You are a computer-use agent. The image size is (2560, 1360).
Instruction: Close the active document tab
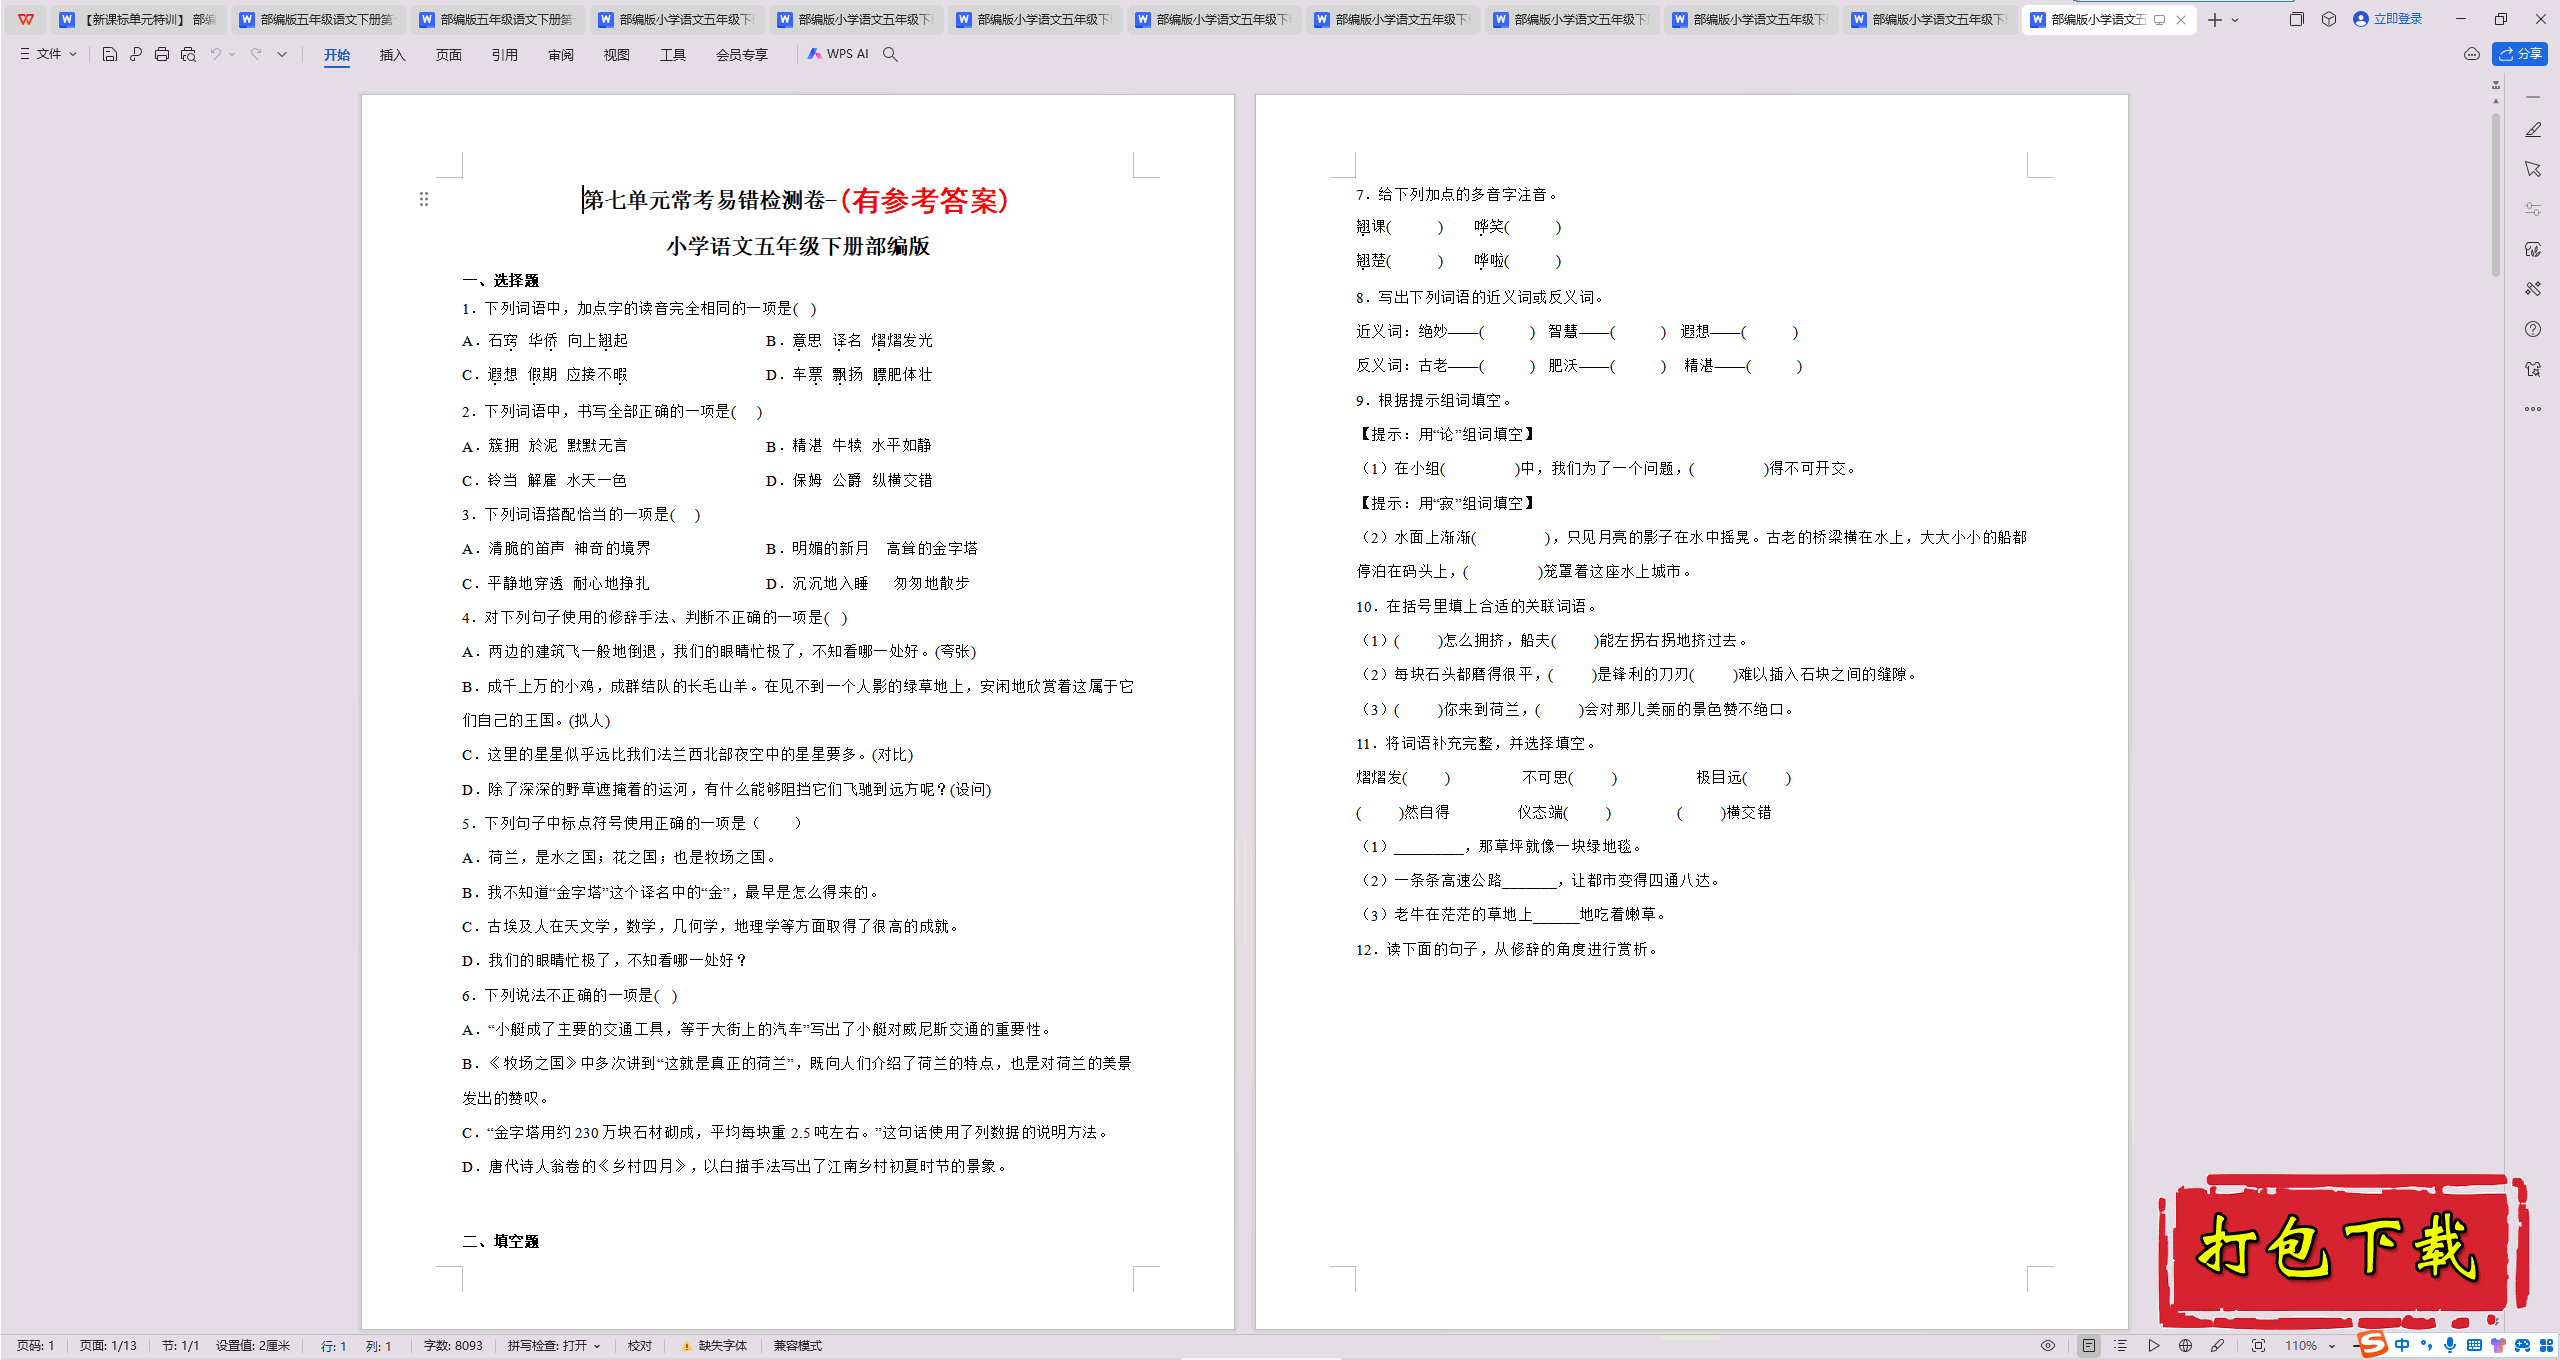2181,19
